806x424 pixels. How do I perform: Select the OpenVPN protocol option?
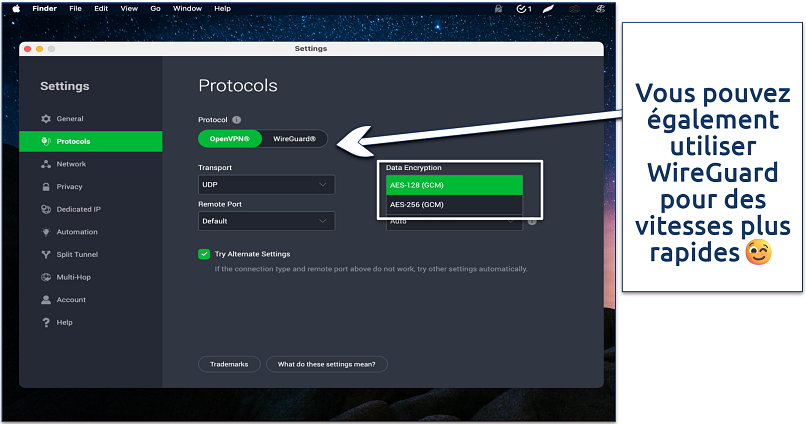pos(231,139)
